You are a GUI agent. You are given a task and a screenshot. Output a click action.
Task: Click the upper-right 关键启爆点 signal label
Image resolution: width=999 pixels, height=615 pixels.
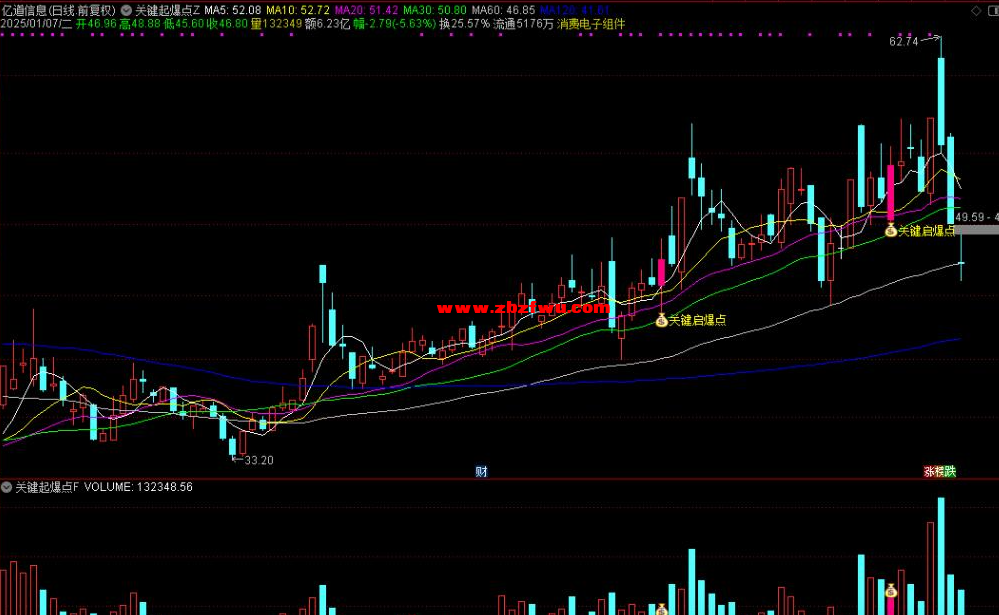pyautogui.click(x=927, y=230)
